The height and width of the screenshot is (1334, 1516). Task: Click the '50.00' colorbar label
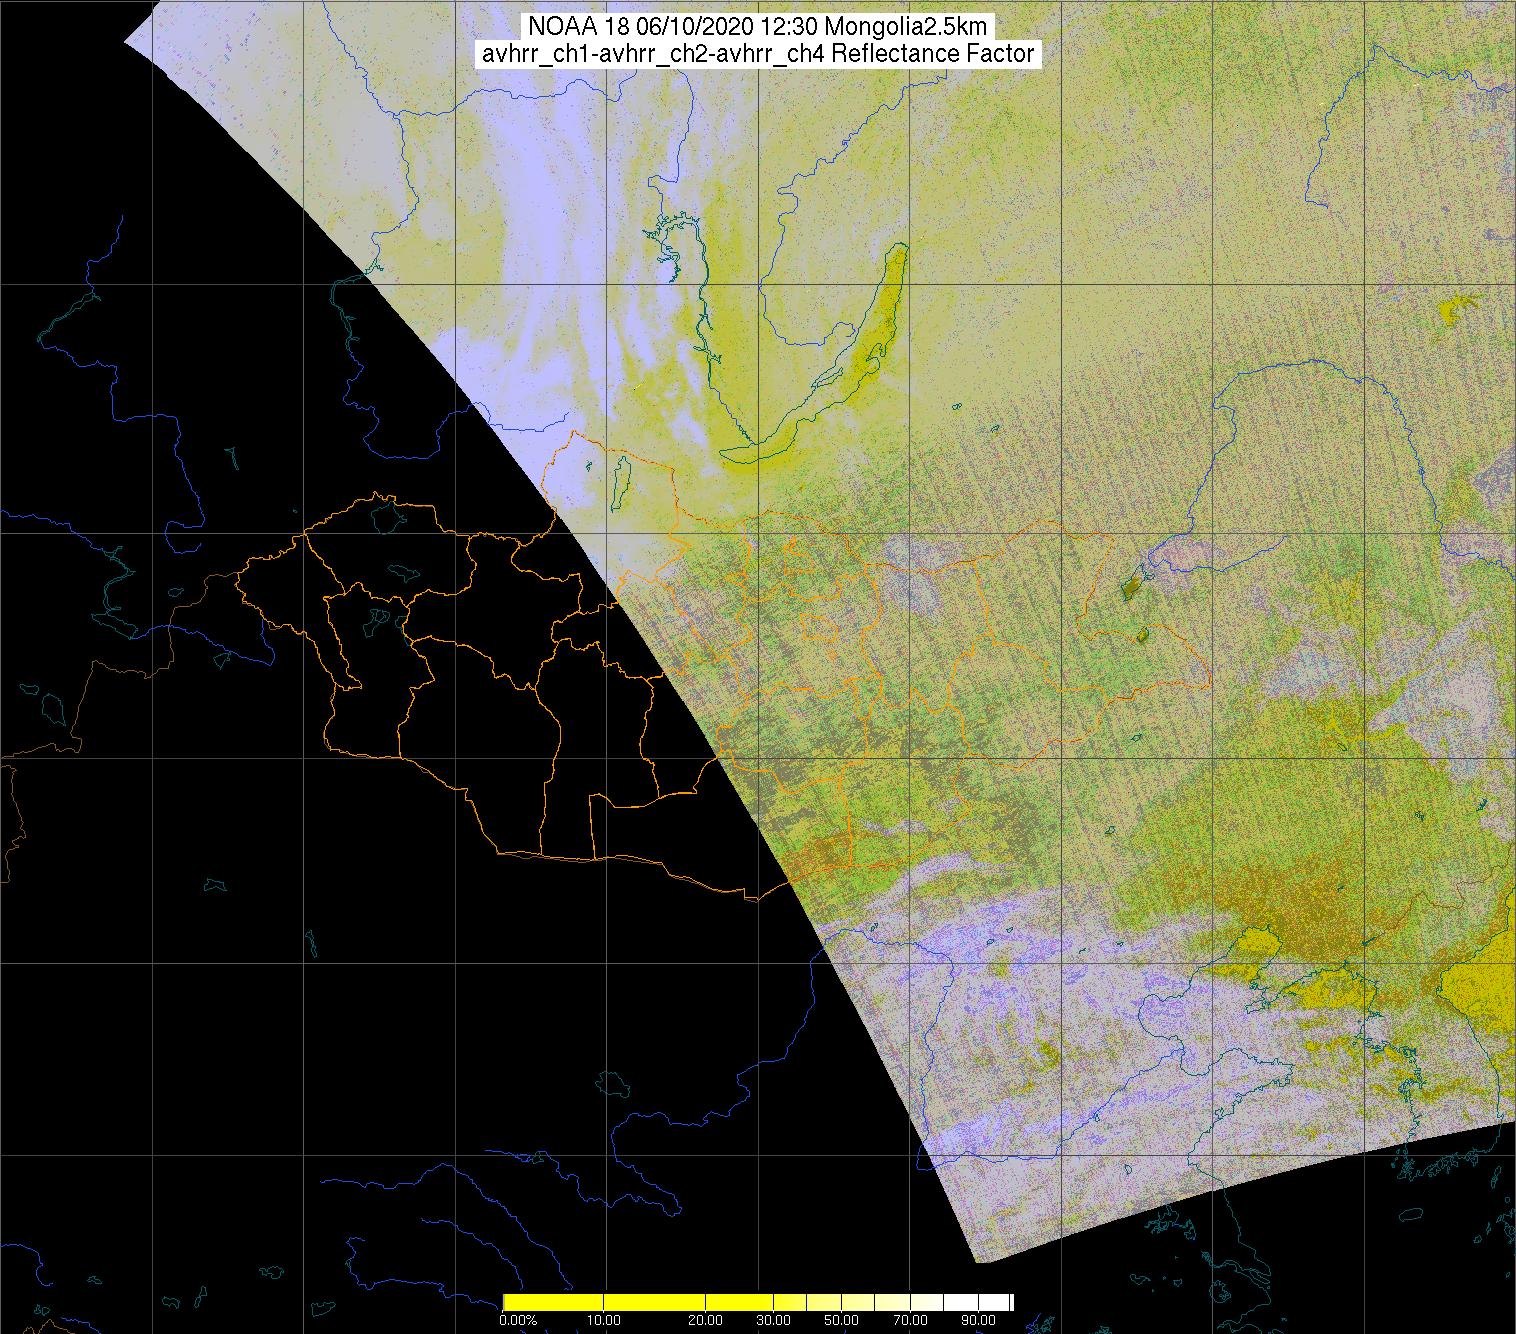841,1320
